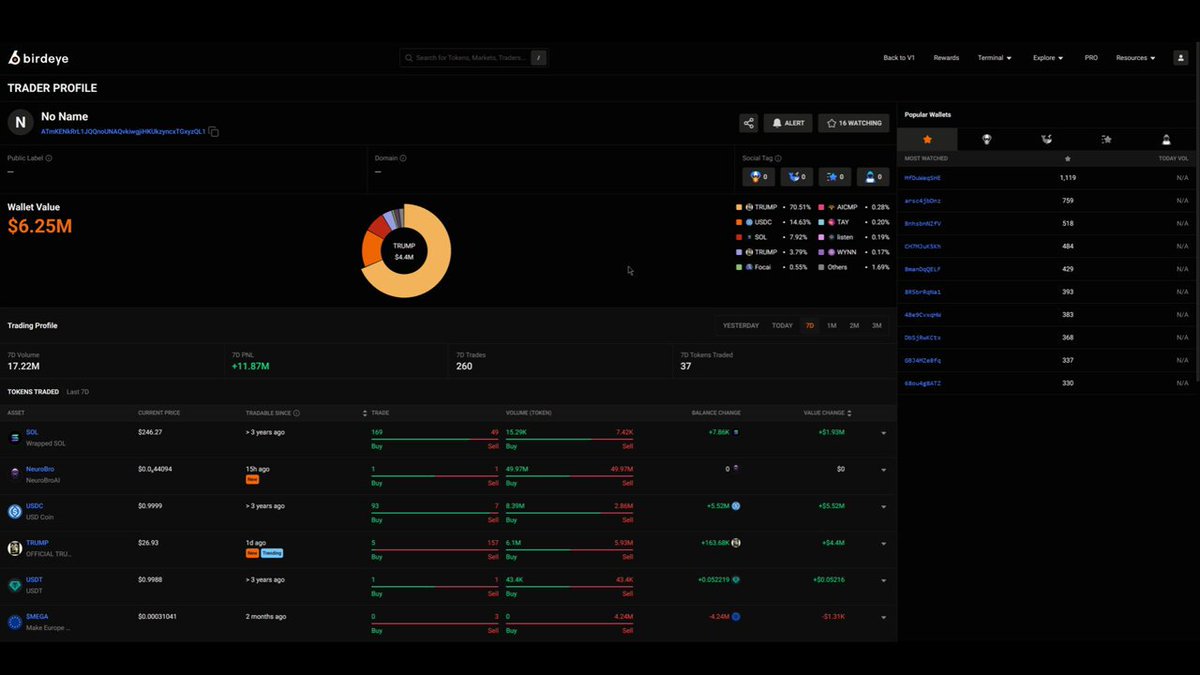Open the popular wallet with 759 watchers
The height and width of the screenshot is (675, 1200).
click(922, 200)
